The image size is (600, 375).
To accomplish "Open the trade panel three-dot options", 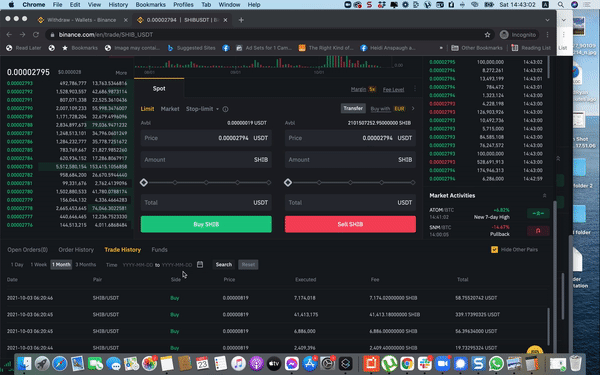I will (415, 89).
